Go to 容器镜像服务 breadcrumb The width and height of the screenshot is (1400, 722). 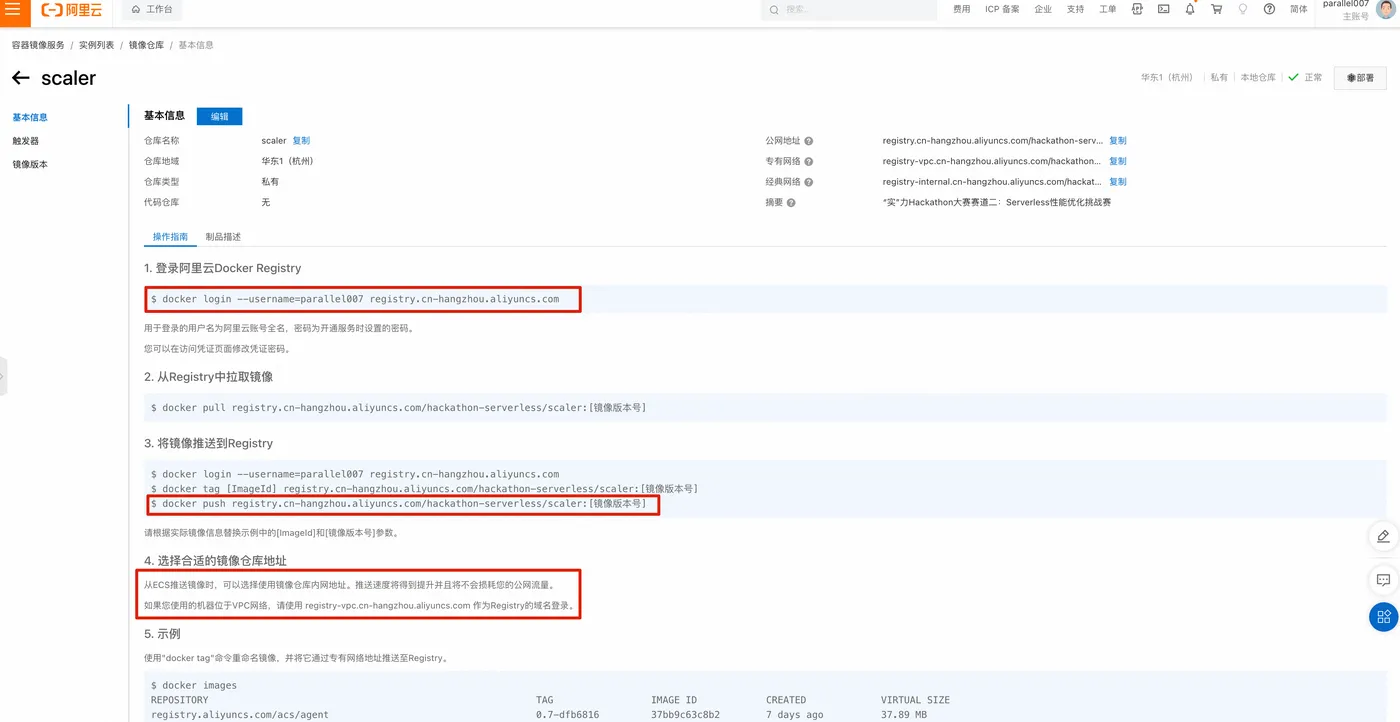[38, 45]
